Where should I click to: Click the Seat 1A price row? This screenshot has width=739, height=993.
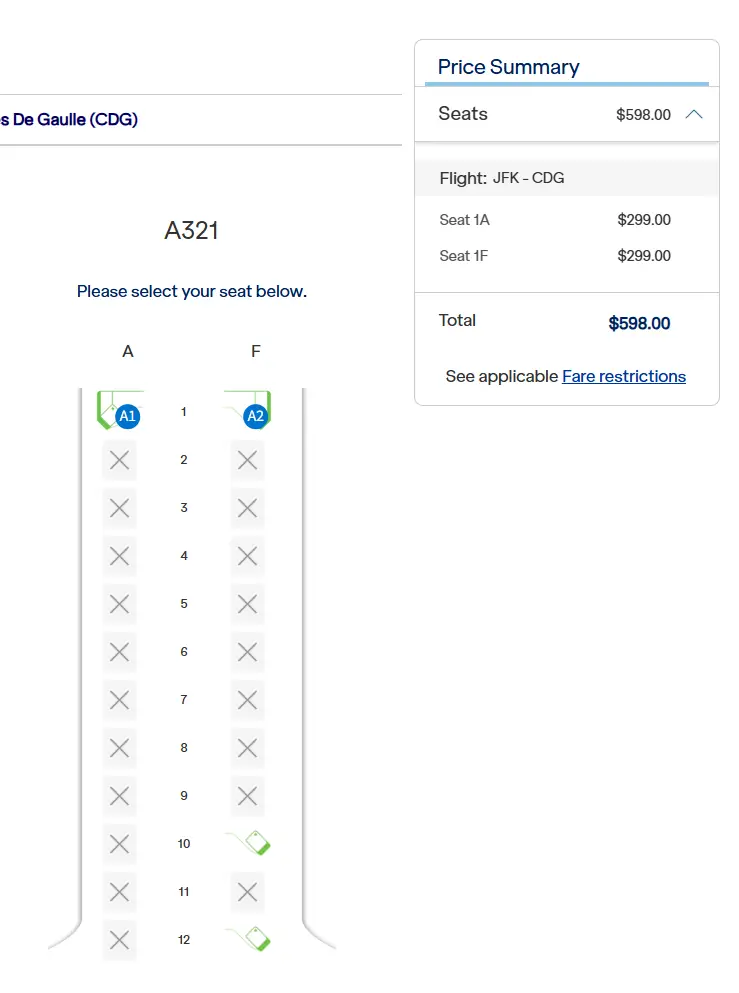[x=566, y=220]
